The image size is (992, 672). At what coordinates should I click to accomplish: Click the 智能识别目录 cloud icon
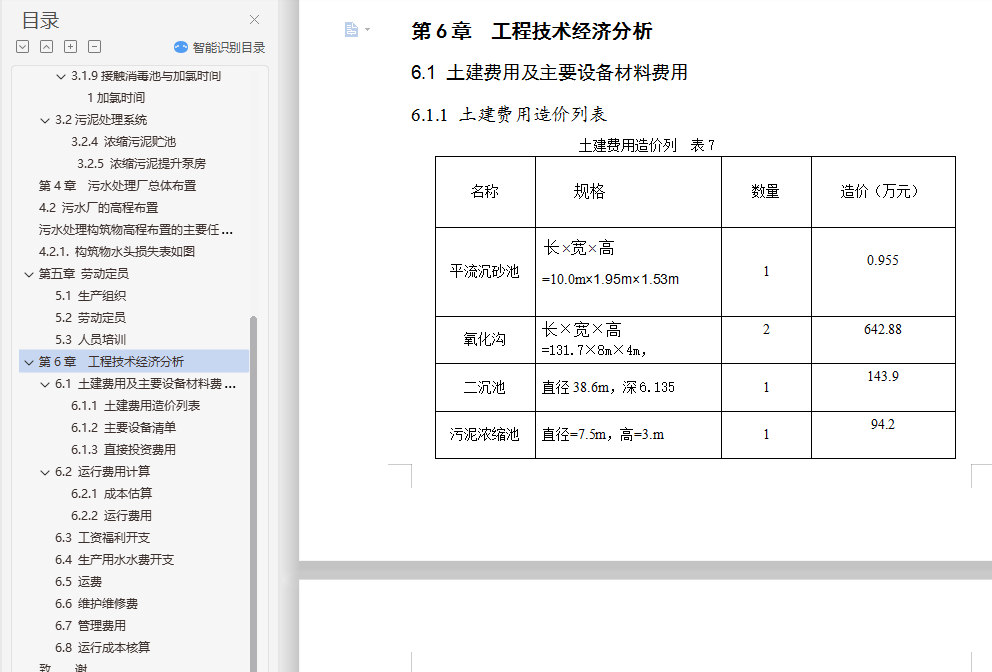(x=181, y=47)
